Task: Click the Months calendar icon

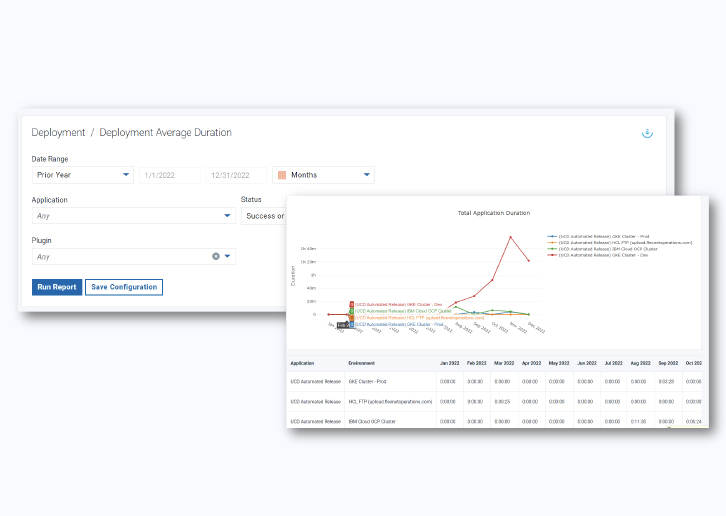Action: point(282,175)
